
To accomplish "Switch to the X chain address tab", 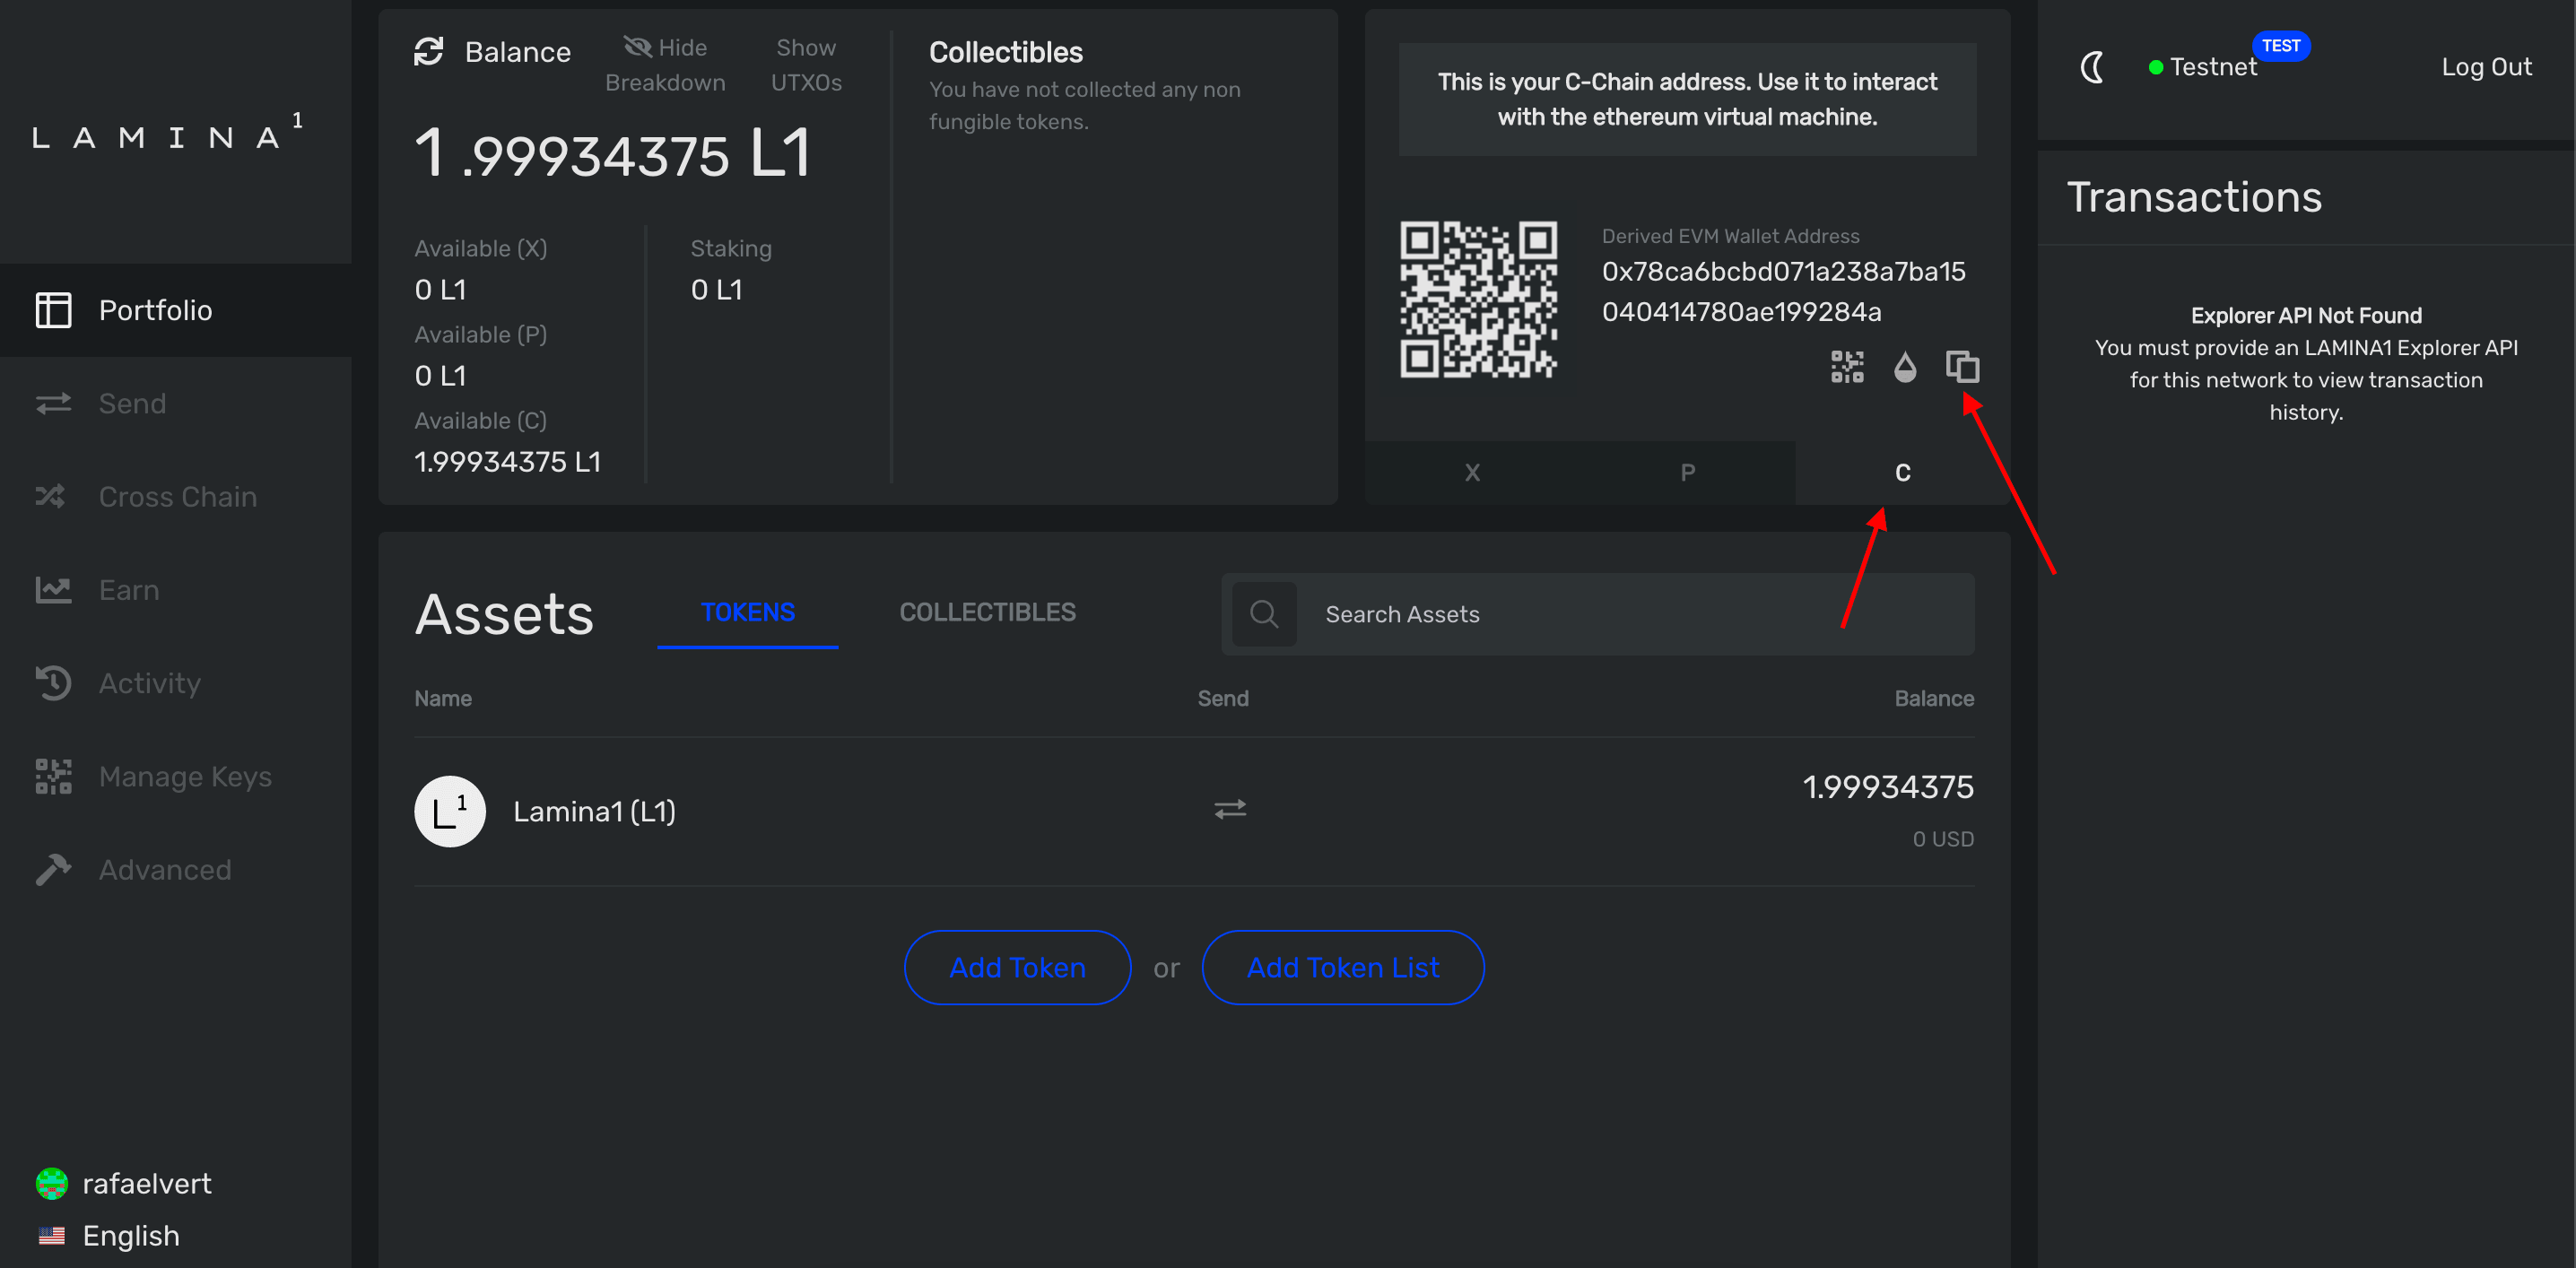I will point(1472,472).
